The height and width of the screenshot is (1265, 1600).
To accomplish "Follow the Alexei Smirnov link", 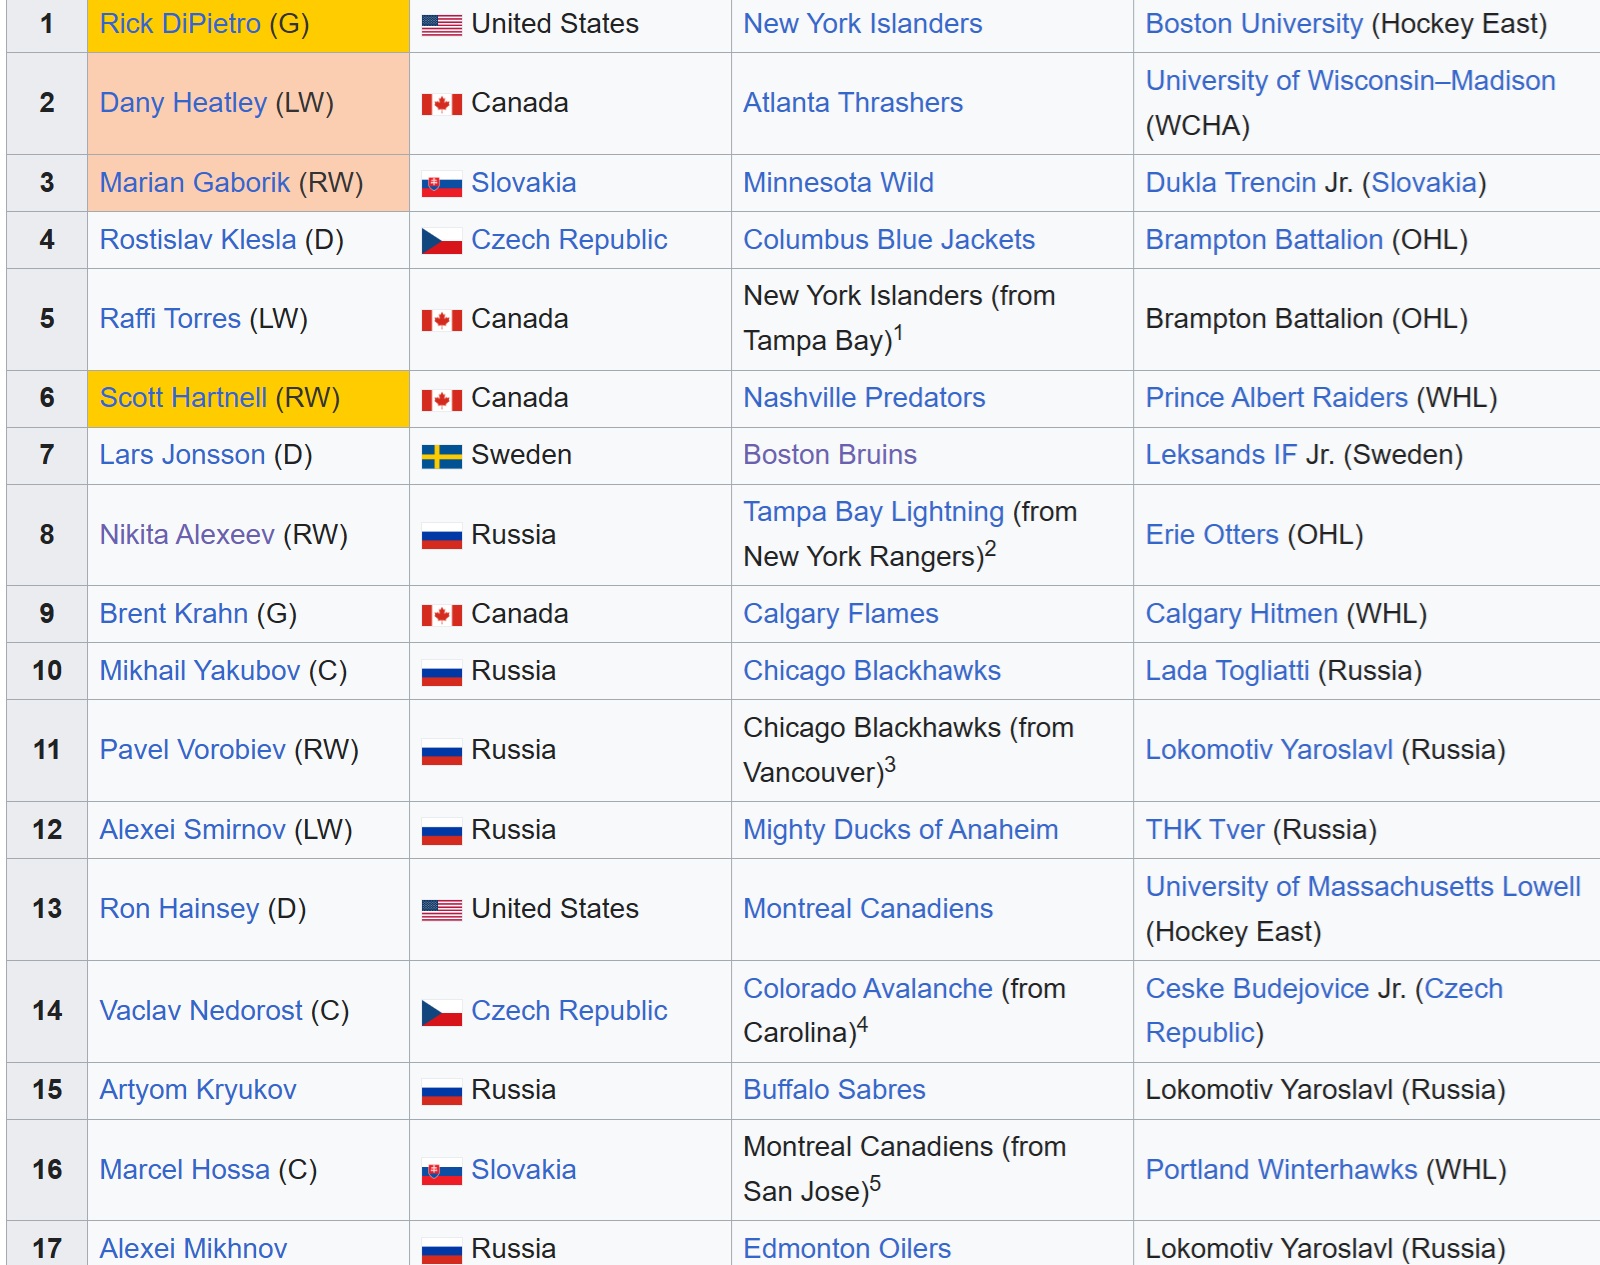I will pyautogui.click(x=193, y=830).
